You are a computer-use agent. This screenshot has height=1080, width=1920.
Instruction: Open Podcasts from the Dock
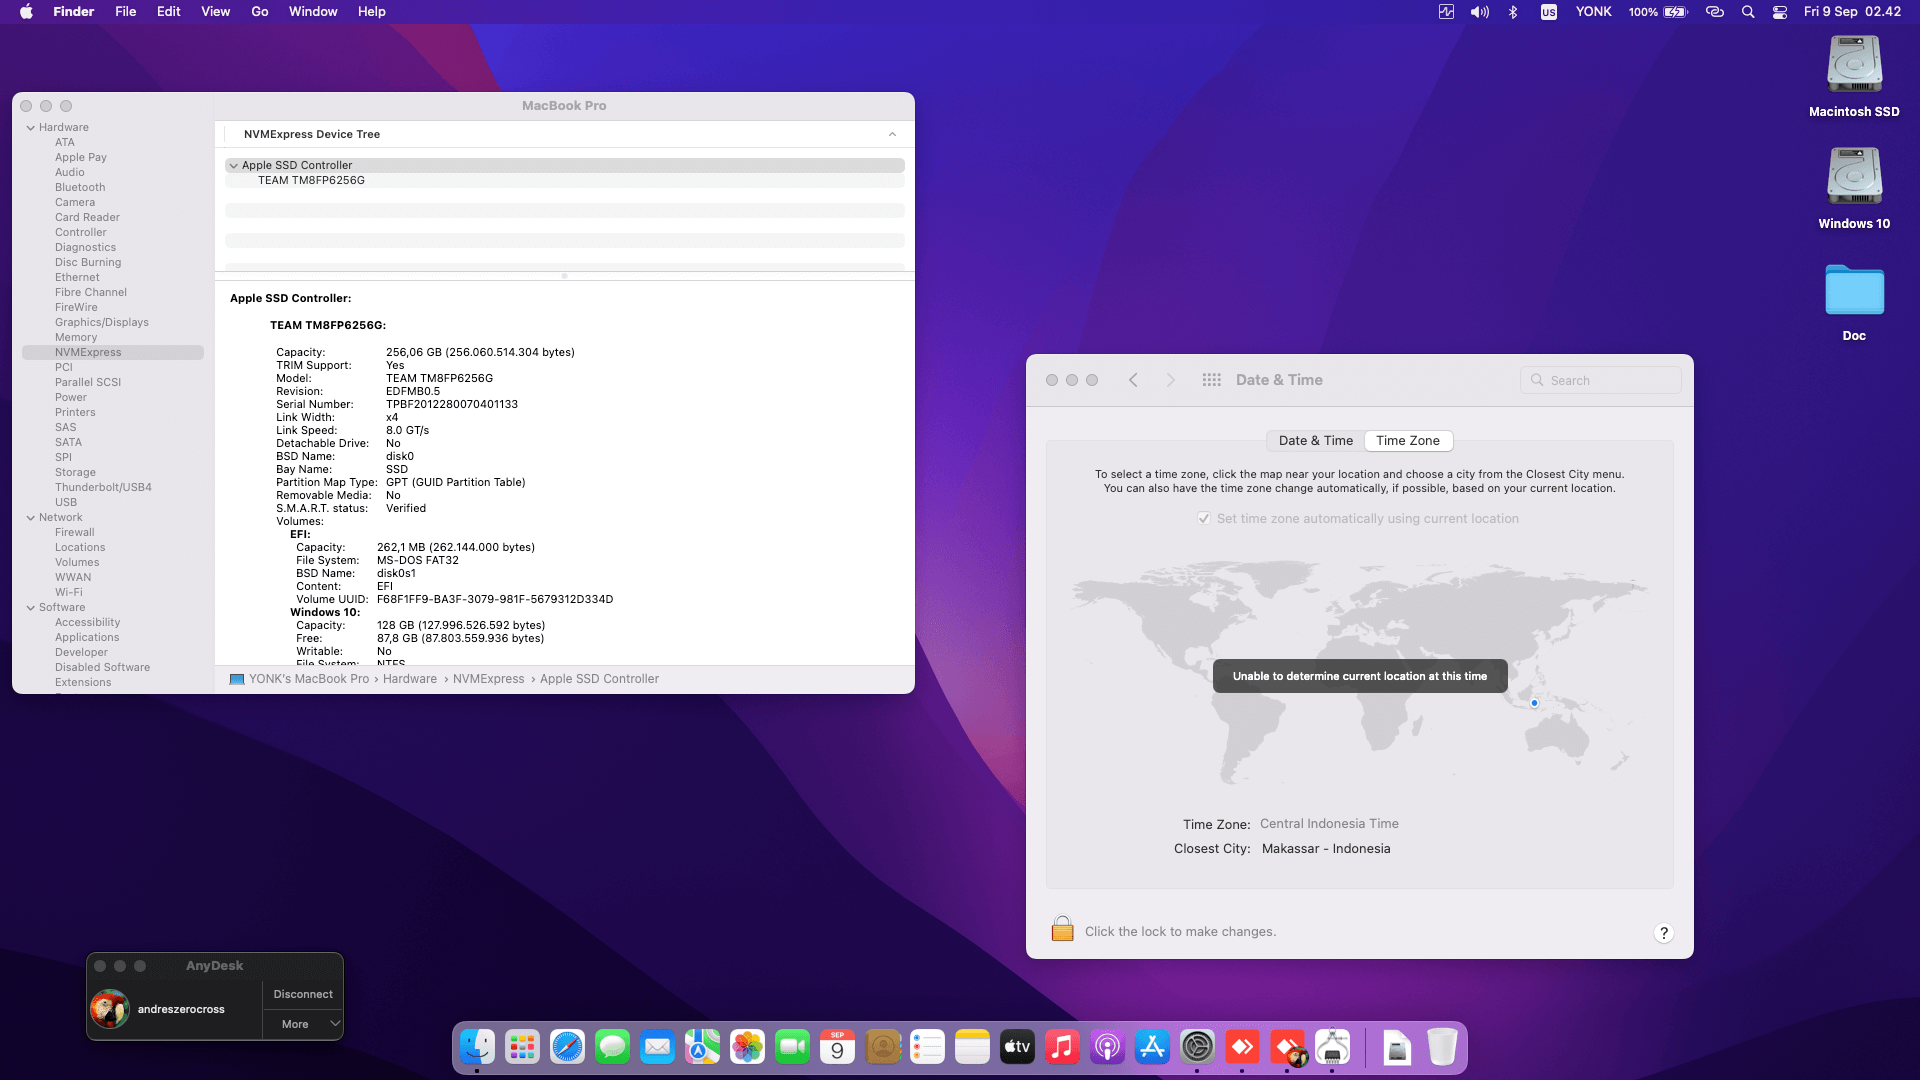[1107, 1047]
